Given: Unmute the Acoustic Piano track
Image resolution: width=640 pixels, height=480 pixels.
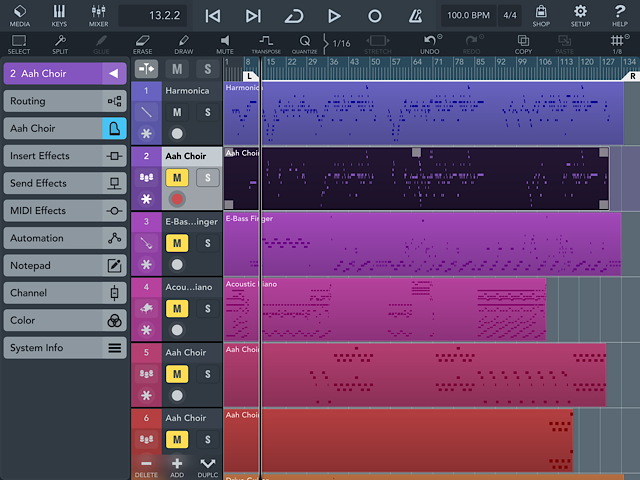Looking at the screenshot, I should 177,309.
